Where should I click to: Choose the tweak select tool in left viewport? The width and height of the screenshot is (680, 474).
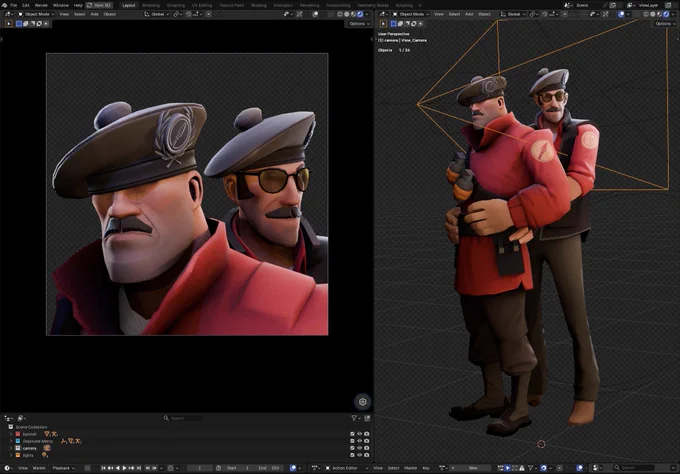pyautogui.click(x=9, y=23)
